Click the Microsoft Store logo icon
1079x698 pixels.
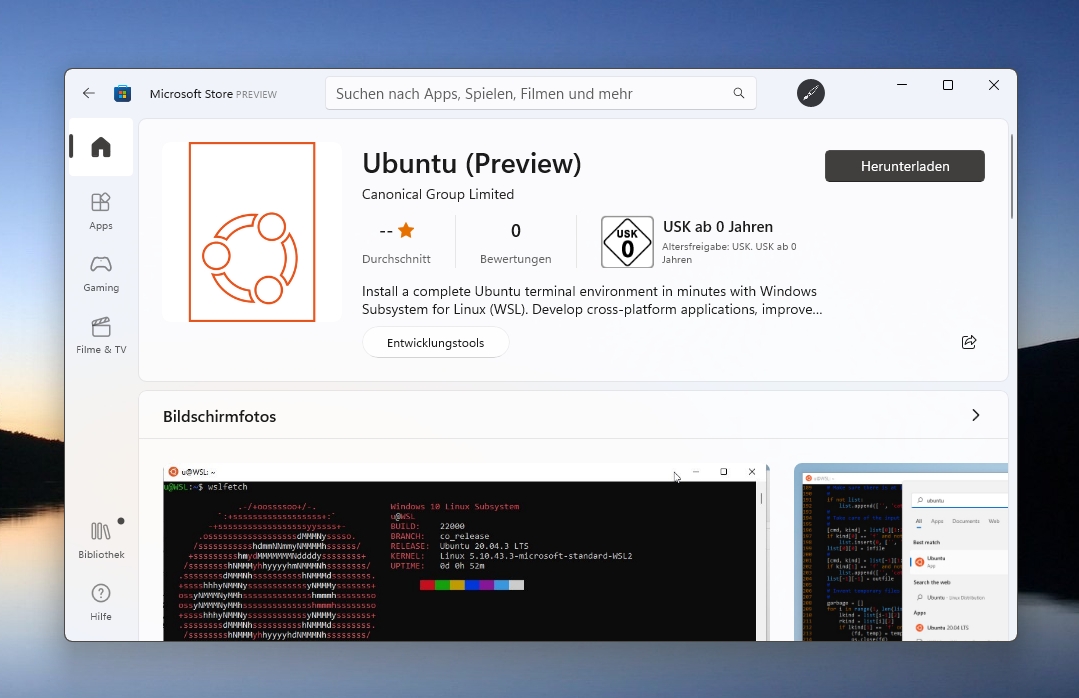coord(122,94)
